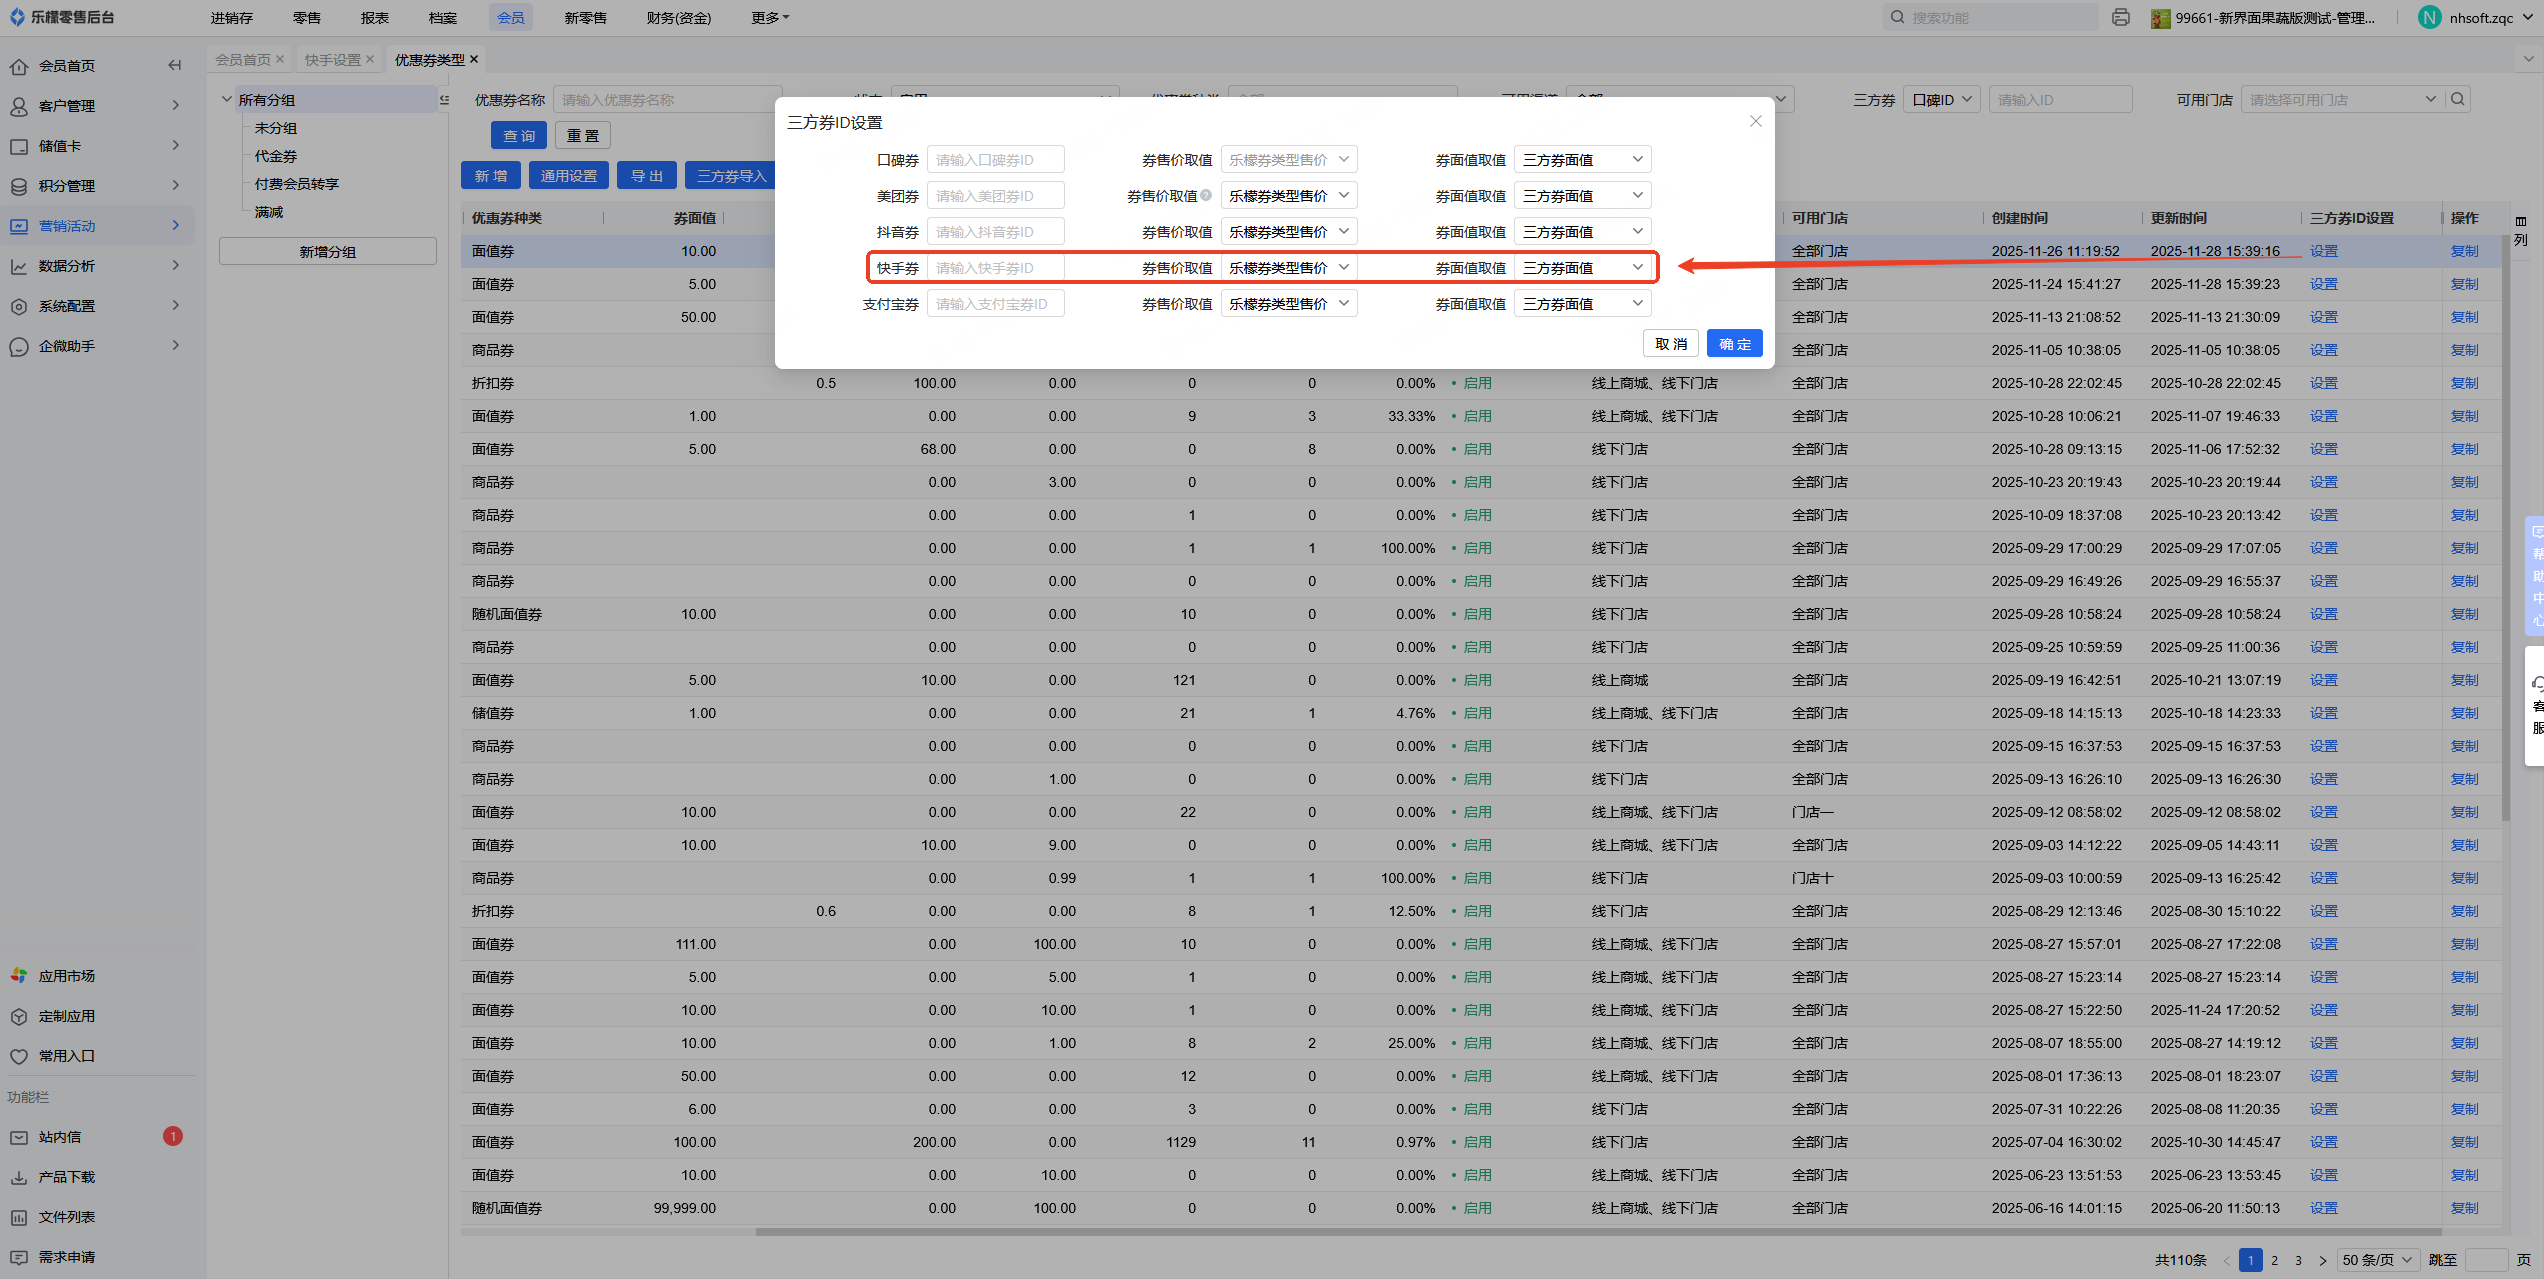Switch to the 快手设置 tab
The image size is (2544, 1279).
click(x=332, y=60)
